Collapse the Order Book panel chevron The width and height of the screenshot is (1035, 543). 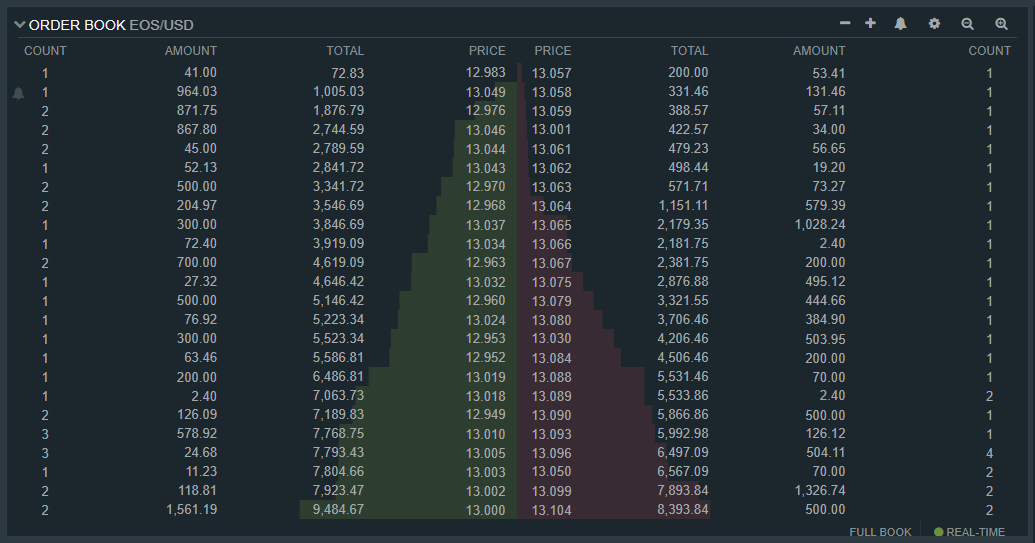[20, 25]
